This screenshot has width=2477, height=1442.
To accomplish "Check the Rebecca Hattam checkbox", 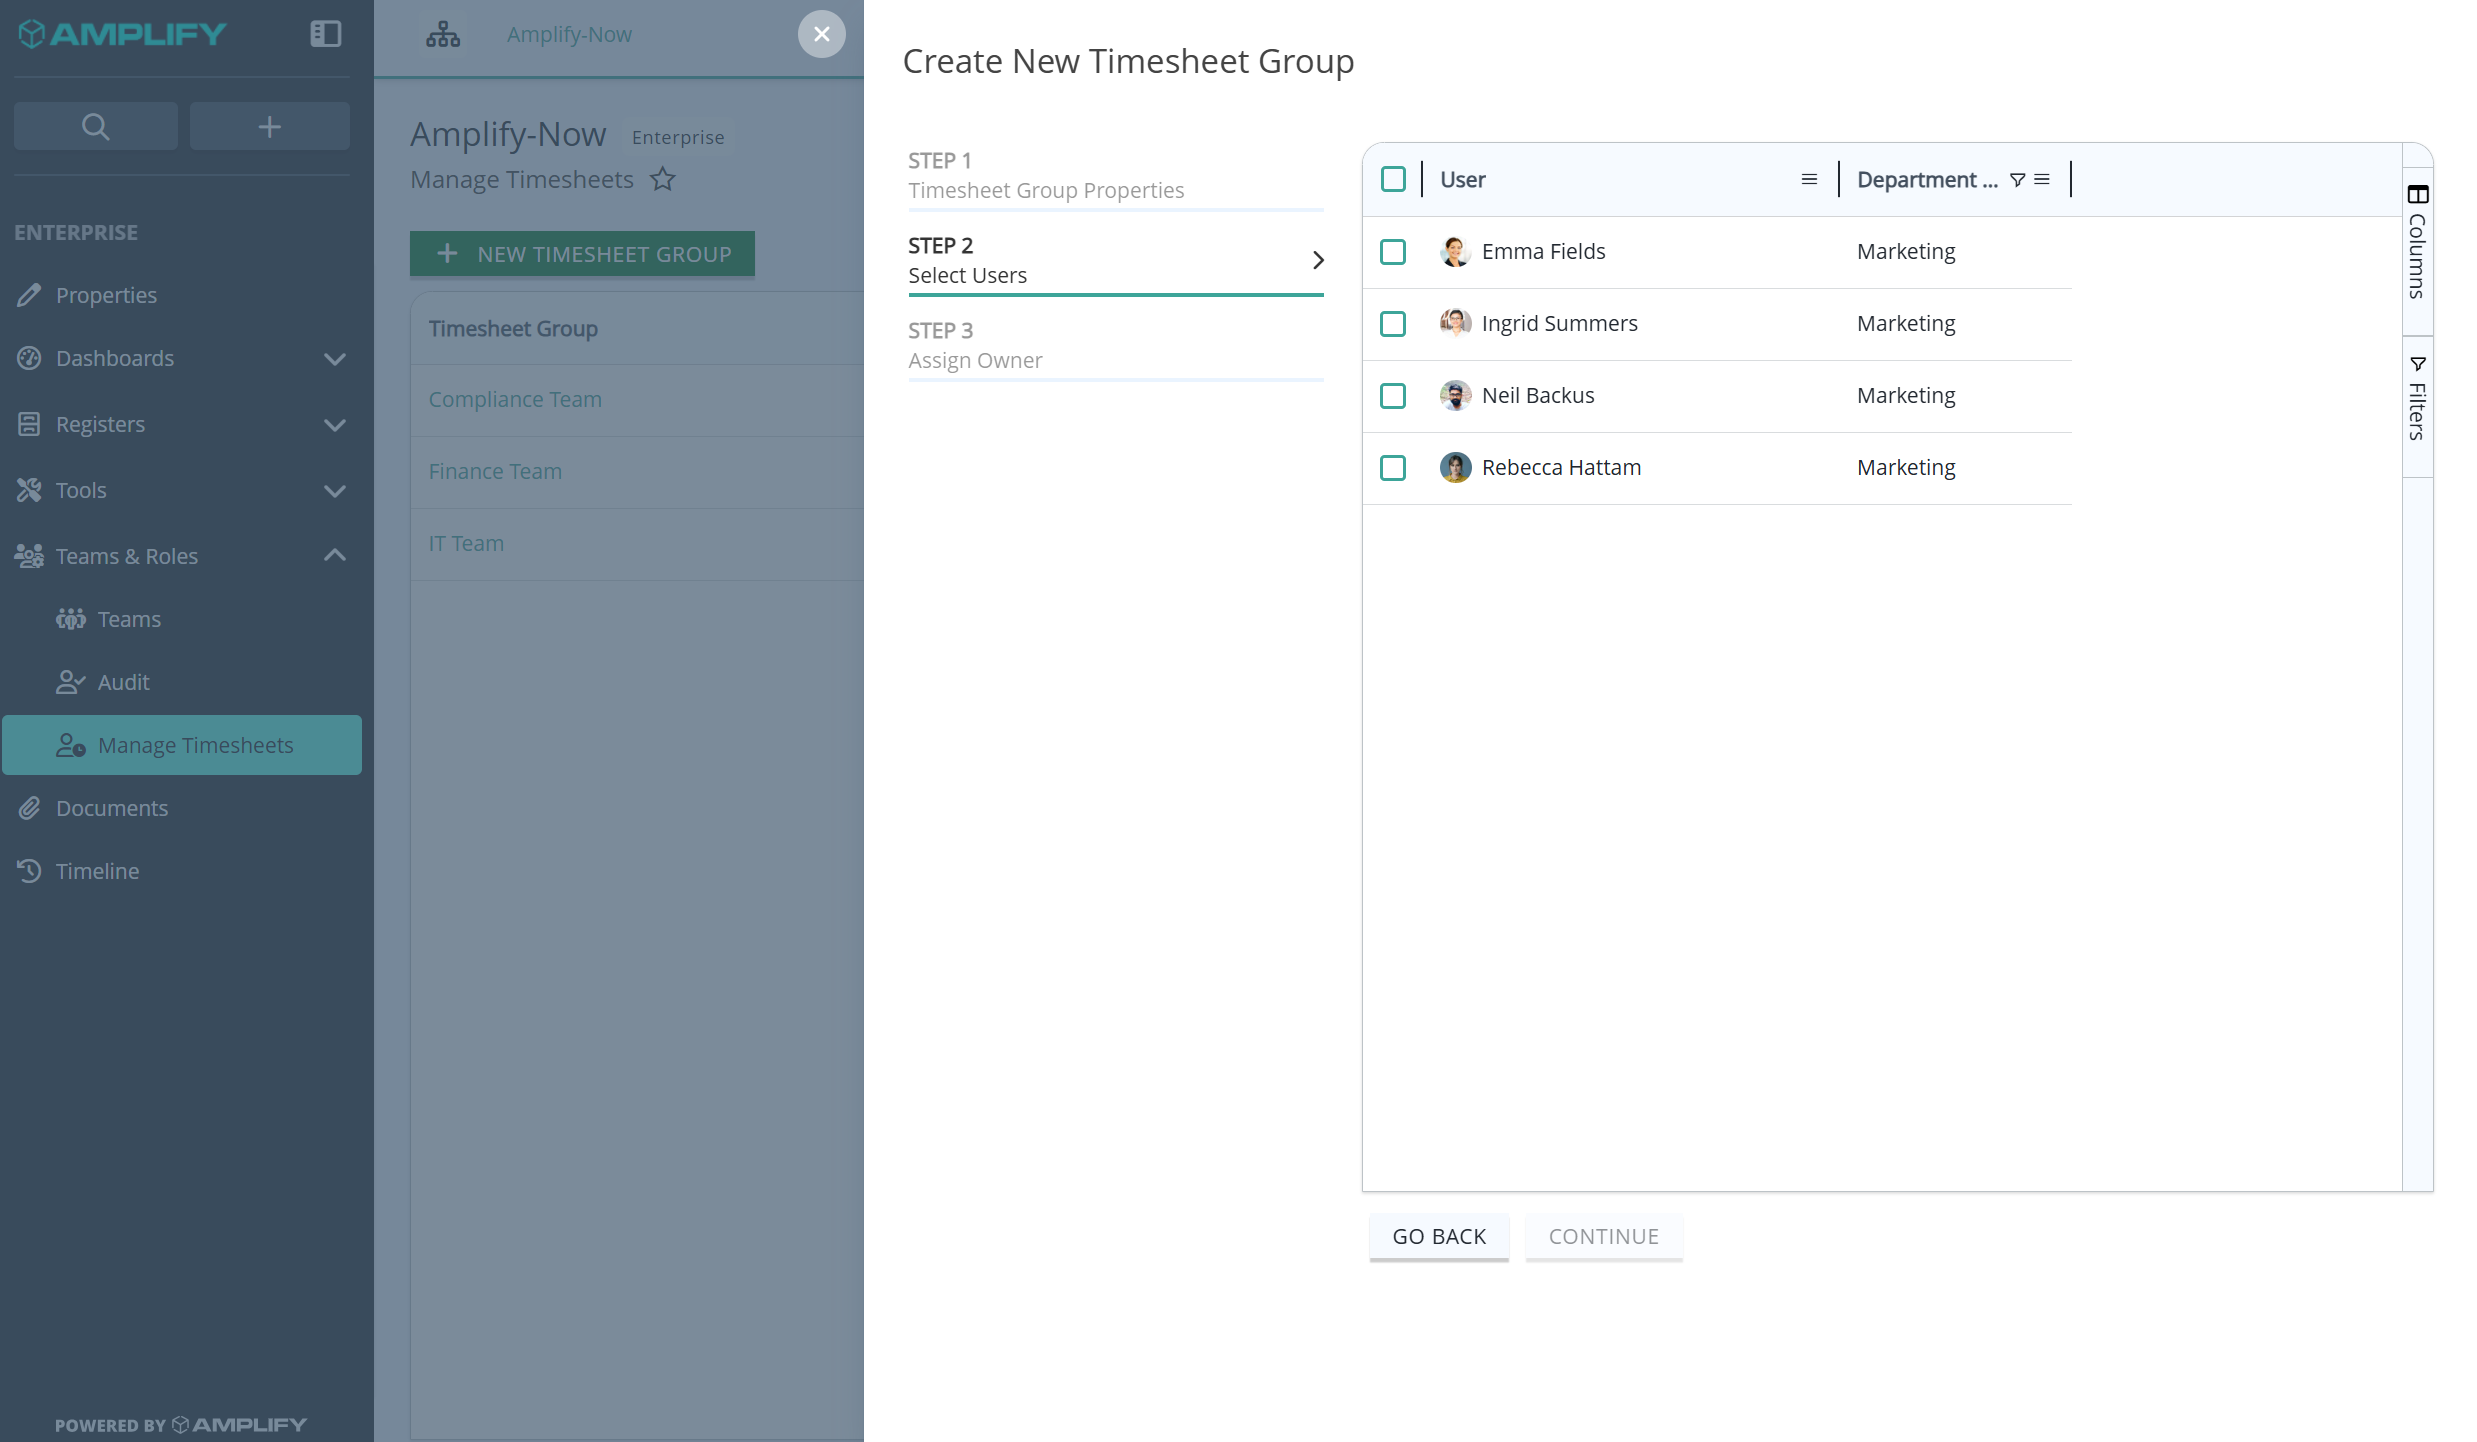I will click(x=1393, y=468).
